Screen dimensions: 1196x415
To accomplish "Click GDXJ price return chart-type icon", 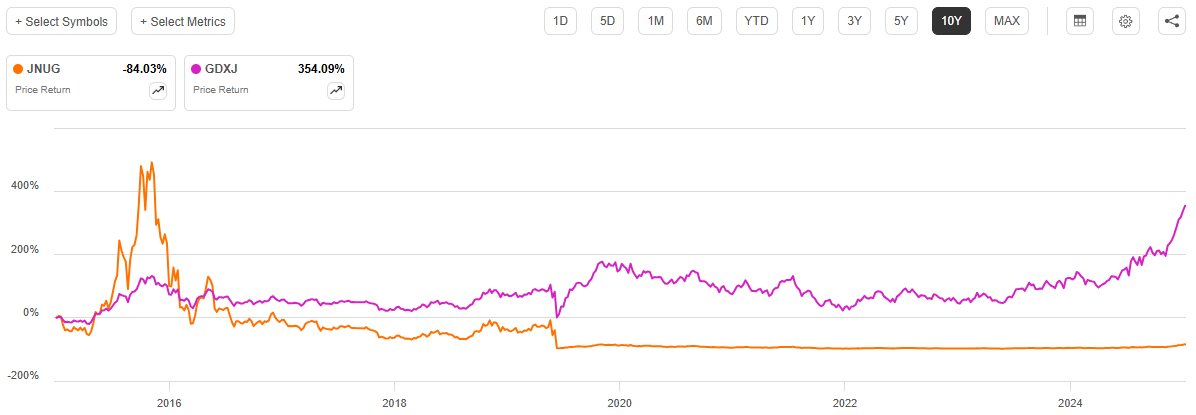I will [336, 90].
